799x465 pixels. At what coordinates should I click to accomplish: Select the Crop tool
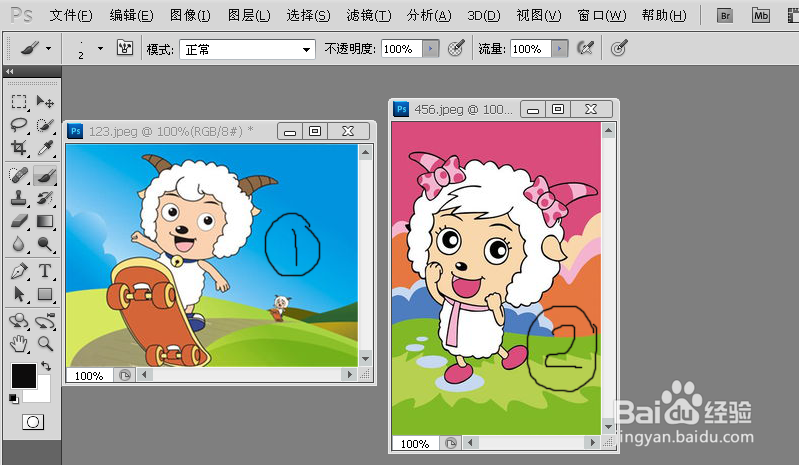(19, 148)
